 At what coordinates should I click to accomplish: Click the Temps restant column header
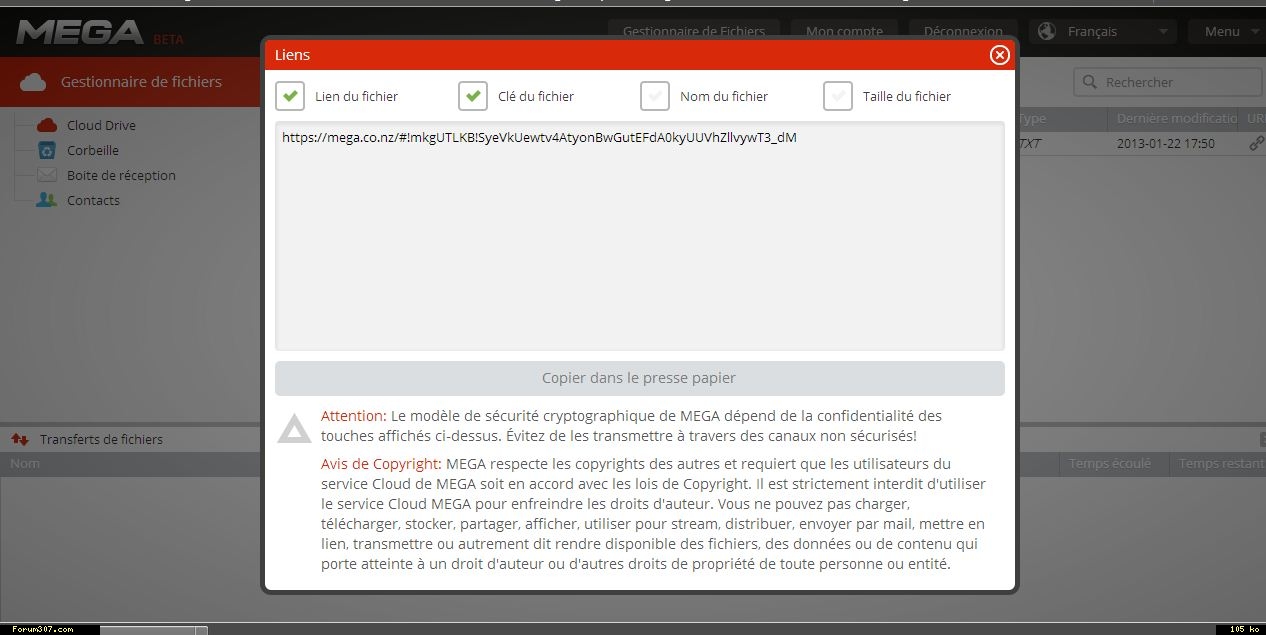point(1221,463)
